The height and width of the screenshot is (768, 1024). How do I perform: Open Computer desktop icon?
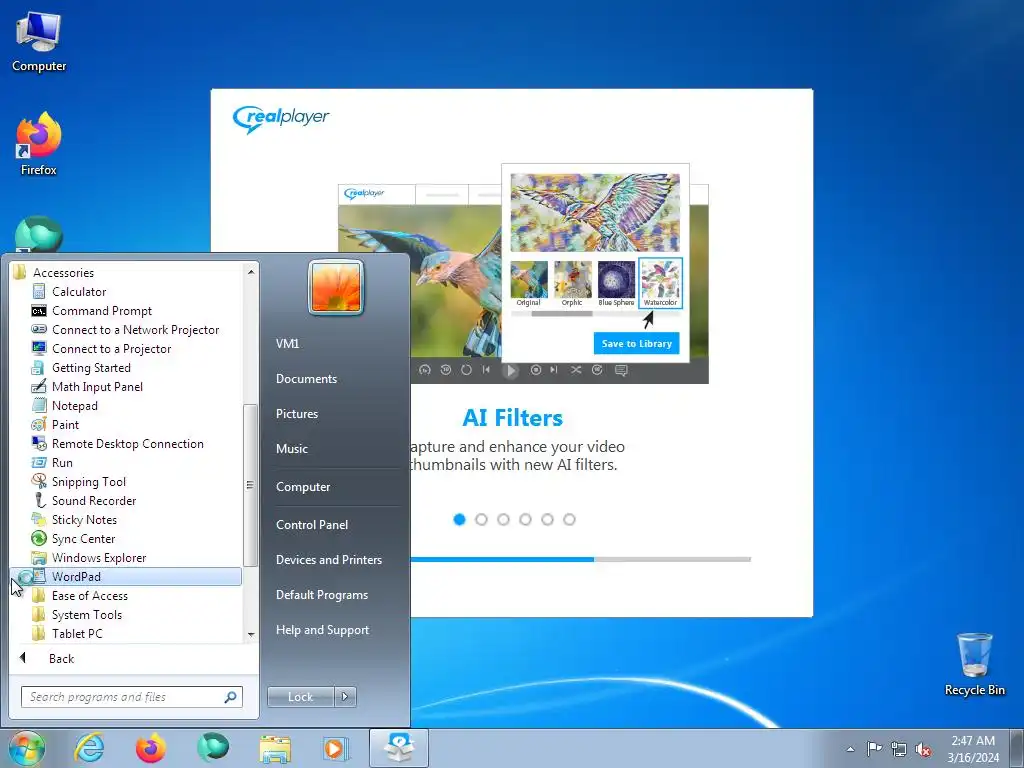tap(39, 42)
